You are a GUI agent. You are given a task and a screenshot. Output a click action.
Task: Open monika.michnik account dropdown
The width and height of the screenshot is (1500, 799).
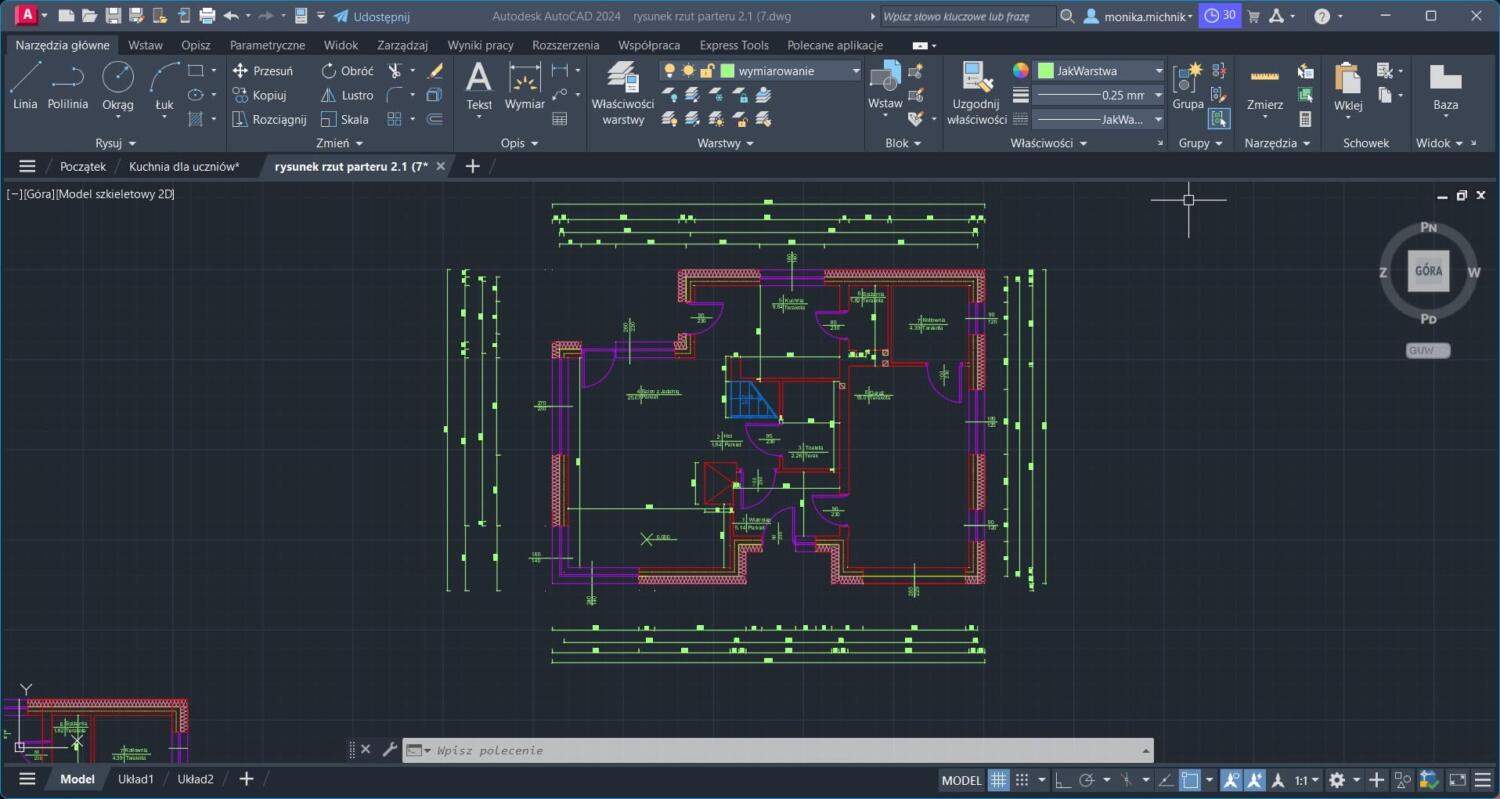click(1139, 16)
